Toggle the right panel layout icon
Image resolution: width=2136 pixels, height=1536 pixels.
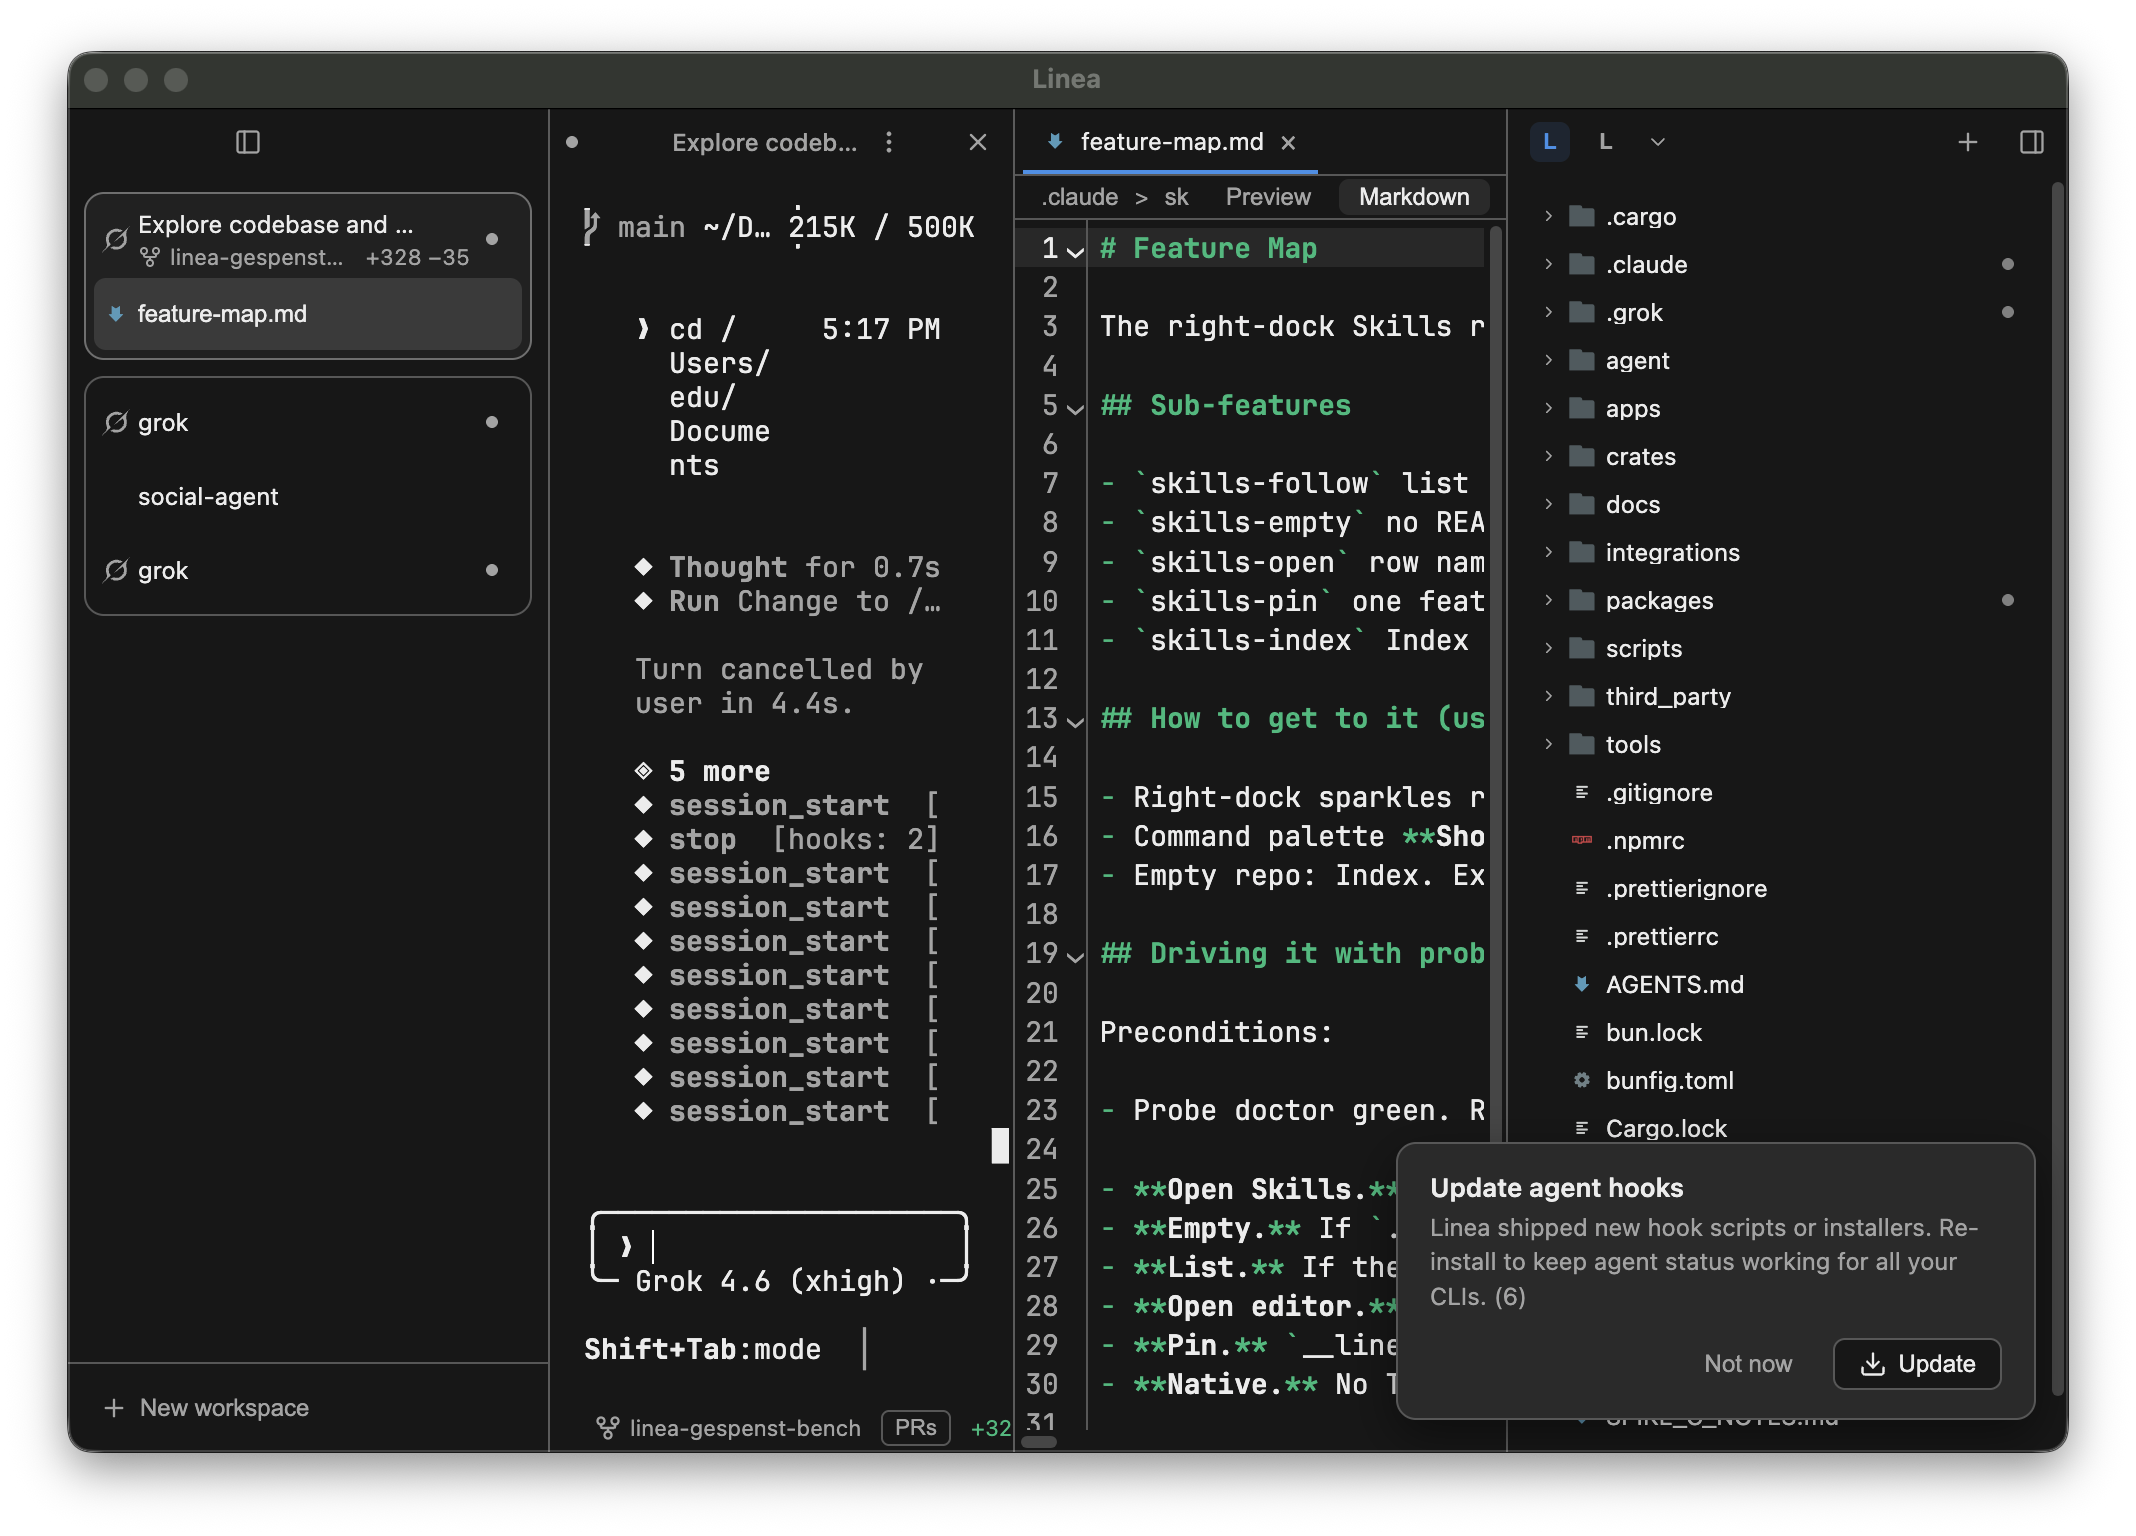2031,142
